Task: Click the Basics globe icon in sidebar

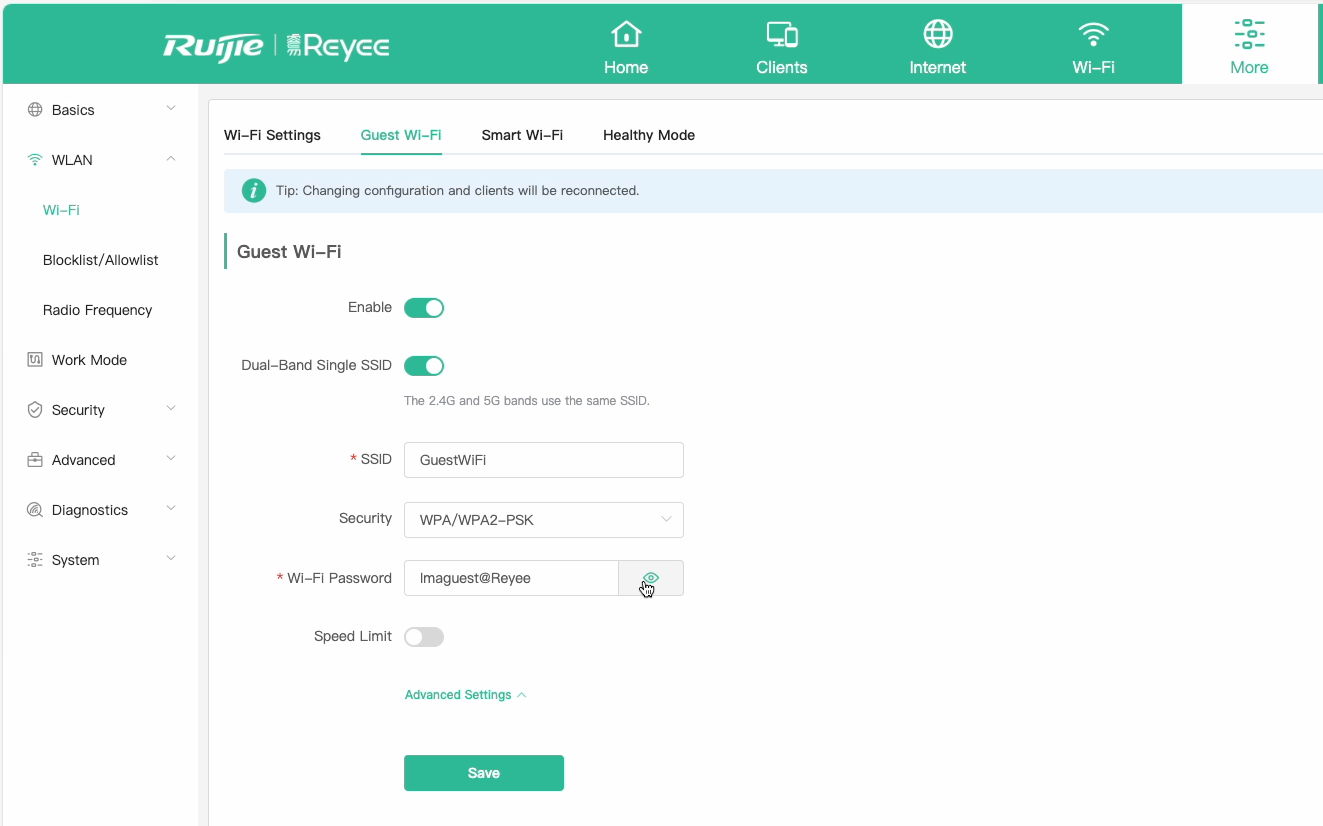Action: pyautogui.click(x=35, y=110)
